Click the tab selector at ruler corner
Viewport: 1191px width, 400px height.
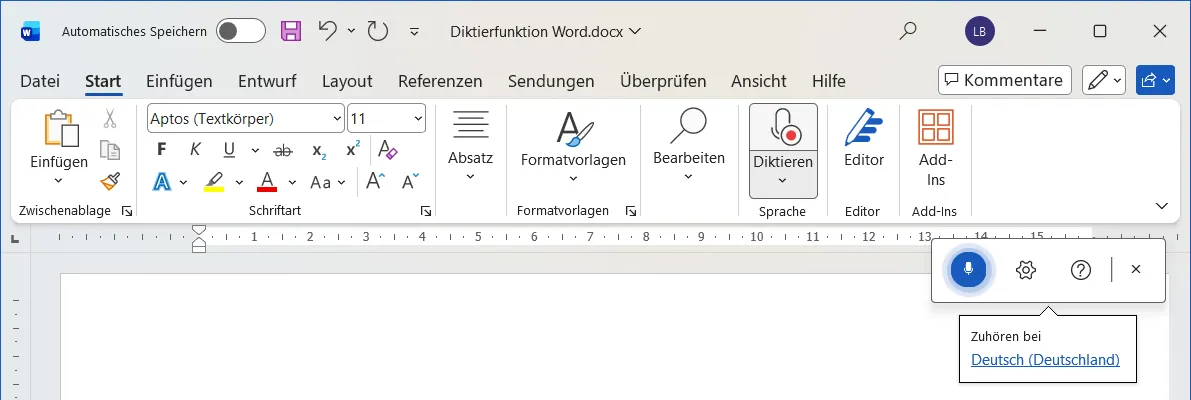point(15,240)
